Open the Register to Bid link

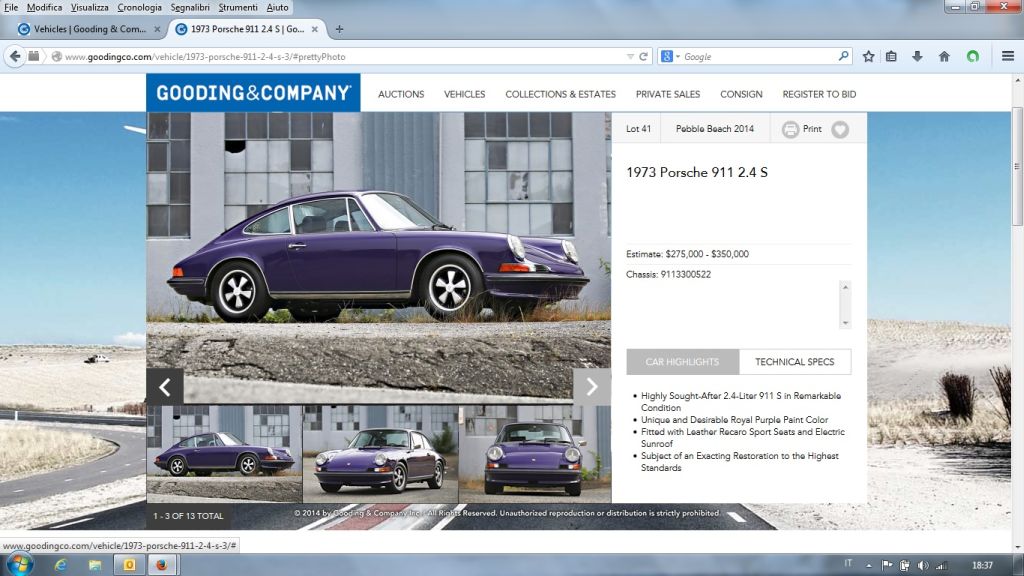tap(819, 94)
